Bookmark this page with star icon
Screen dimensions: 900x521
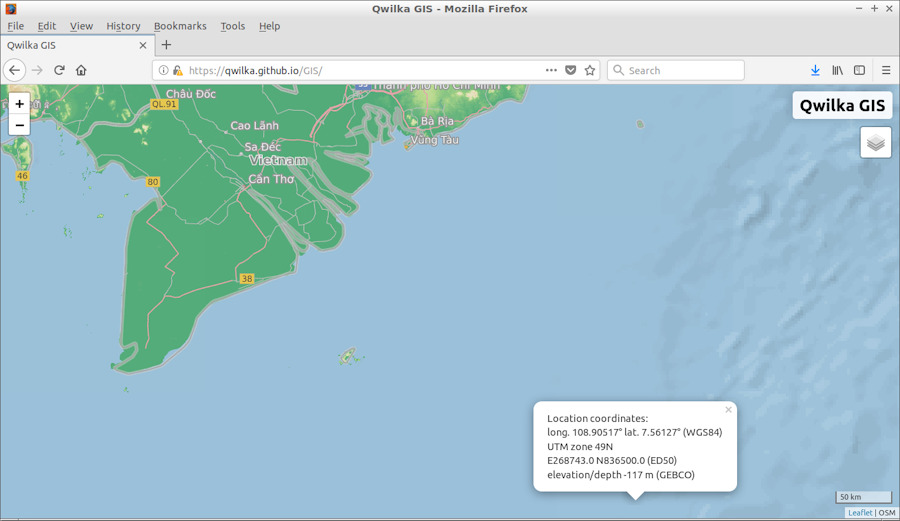click(x=589, y=70)
